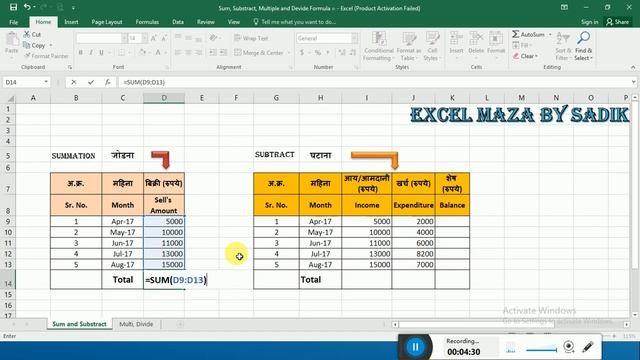Decrease font size with smaller A icon
640x360 pixels.
(x=164, y=38)
